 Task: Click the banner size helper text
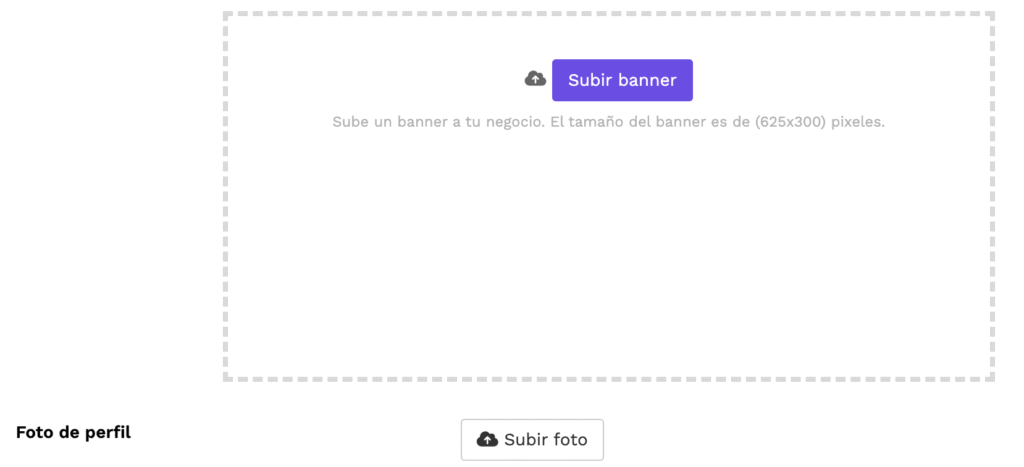pos(608,122)
